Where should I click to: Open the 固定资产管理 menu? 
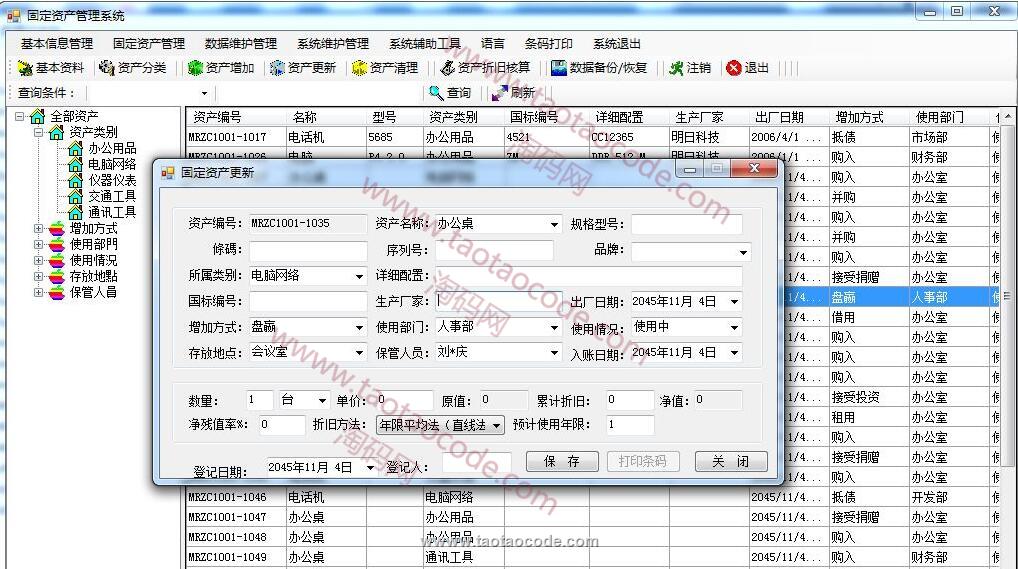(x=148, y=44)
